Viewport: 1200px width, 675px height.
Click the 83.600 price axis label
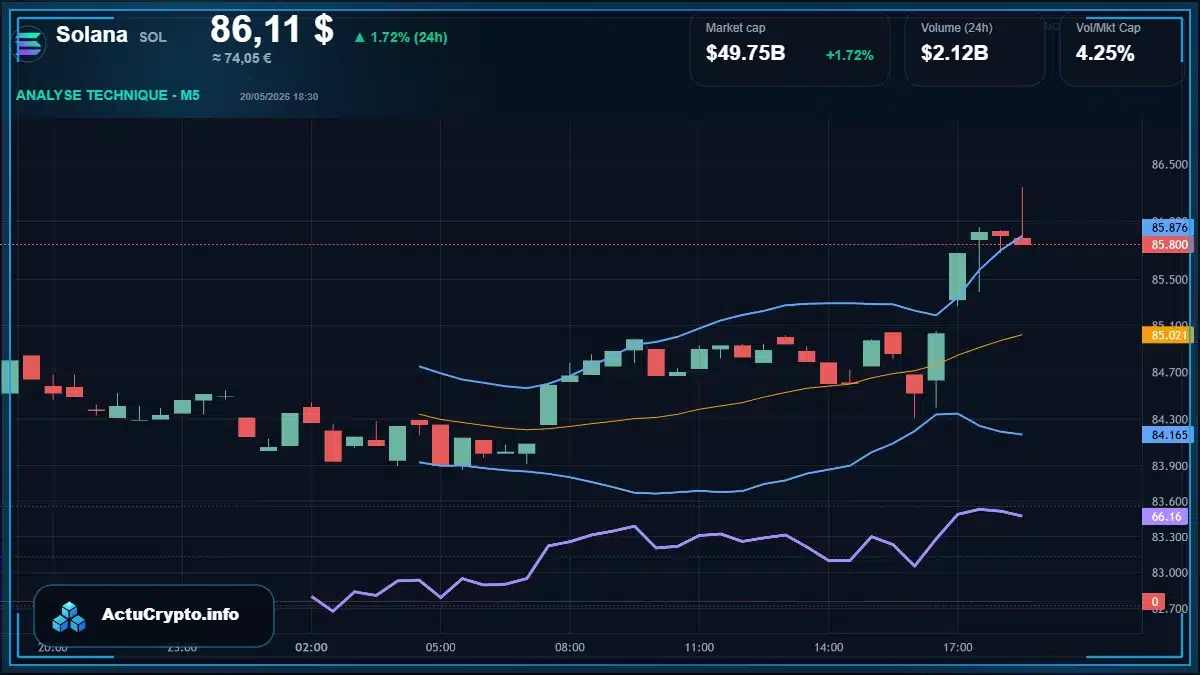[x=1169, y=502]
